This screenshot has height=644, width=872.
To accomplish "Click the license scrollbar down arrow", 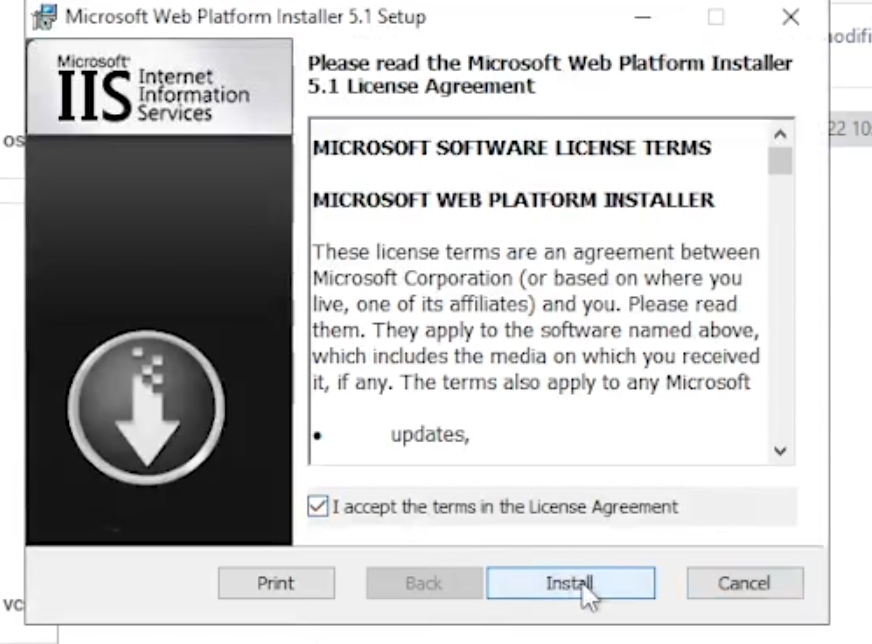I will click(780, 450).
